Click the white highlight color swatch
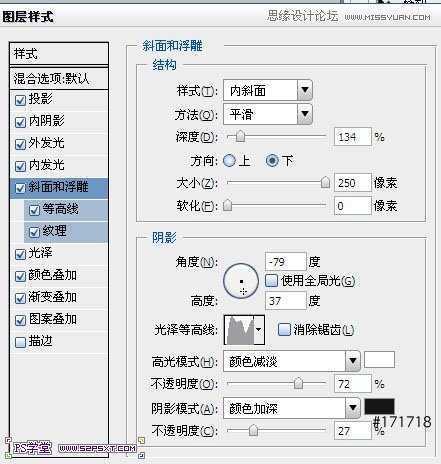The width and height of the screenshot is (441, 464). pyautogui.click(x=379, y=360)
